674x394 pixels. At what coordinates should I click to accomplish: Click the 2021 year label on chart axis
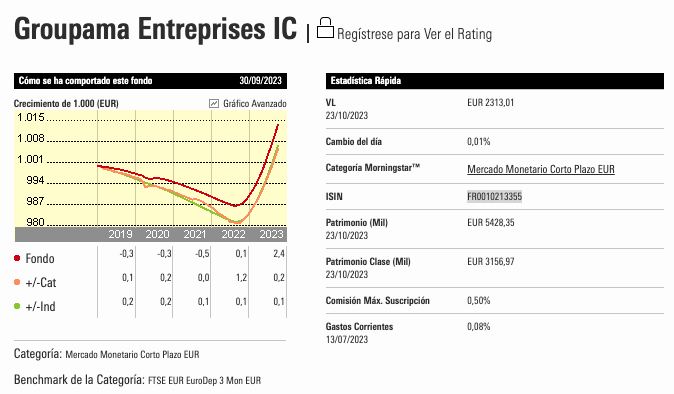click(x=195, y=234)
